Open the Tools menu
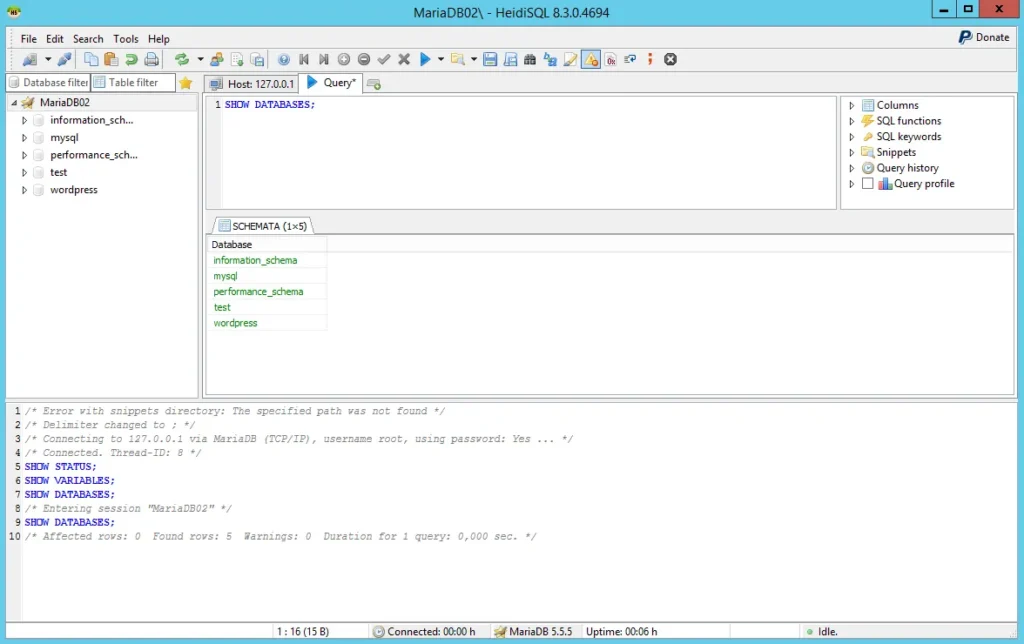 click(126, 39)
